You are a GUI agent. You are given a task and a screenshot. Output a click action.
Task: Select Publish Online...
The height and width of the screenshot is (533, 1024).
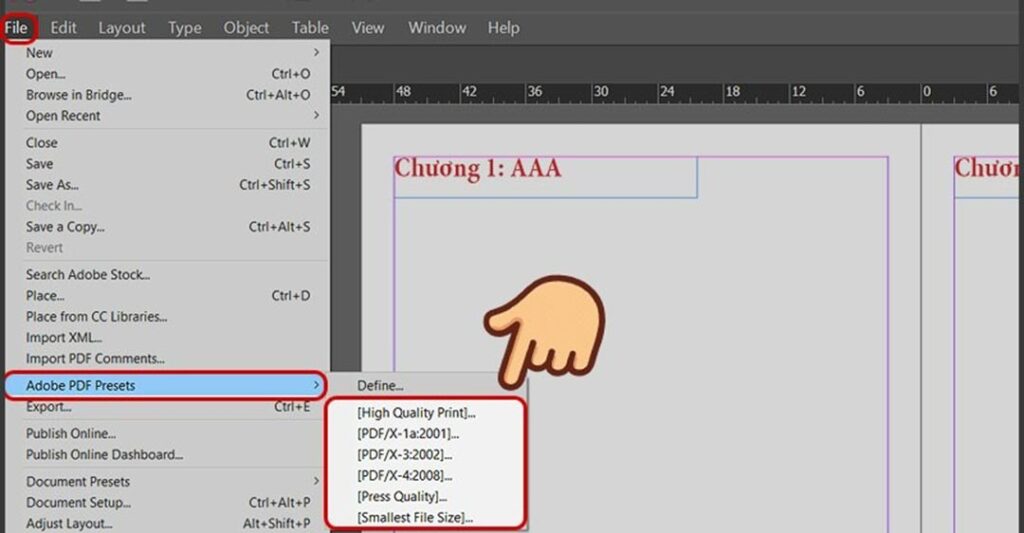(x=167, y=434)
